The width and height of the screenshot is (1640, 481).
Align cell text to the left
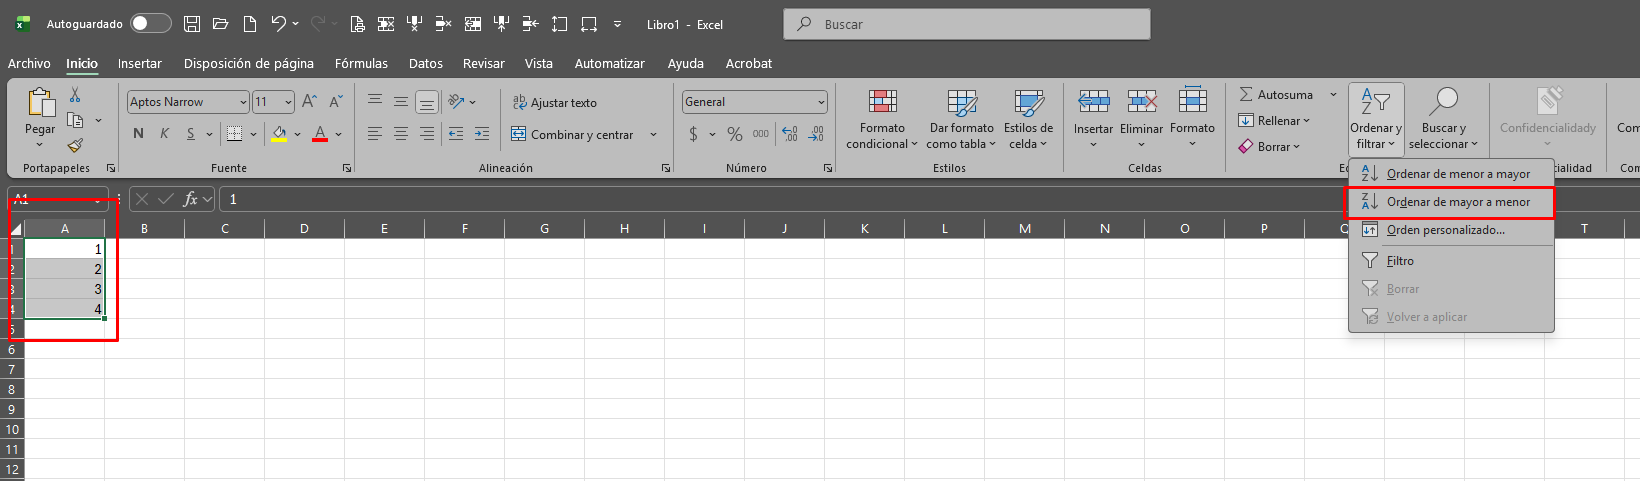(x=375, y=134)
